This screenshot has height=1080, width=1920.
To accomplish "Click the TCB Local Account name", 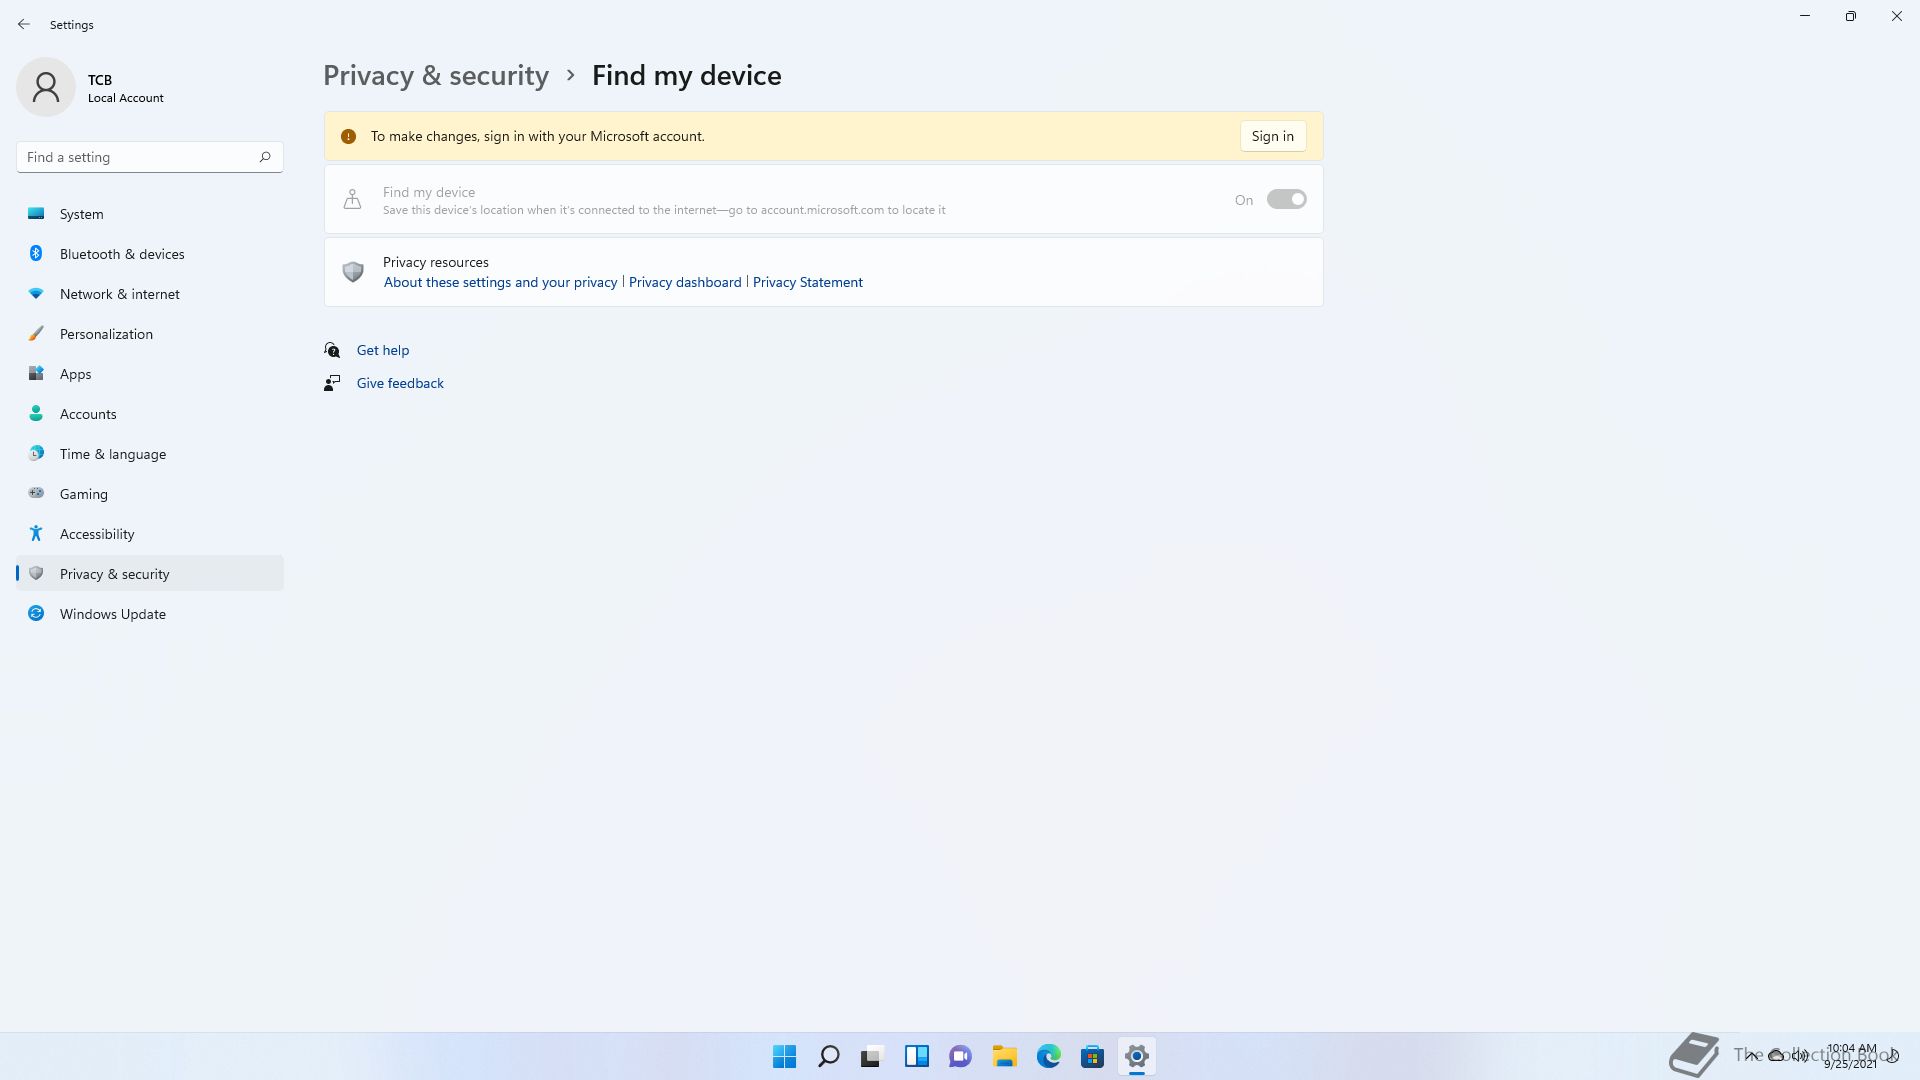I will 125,88.
